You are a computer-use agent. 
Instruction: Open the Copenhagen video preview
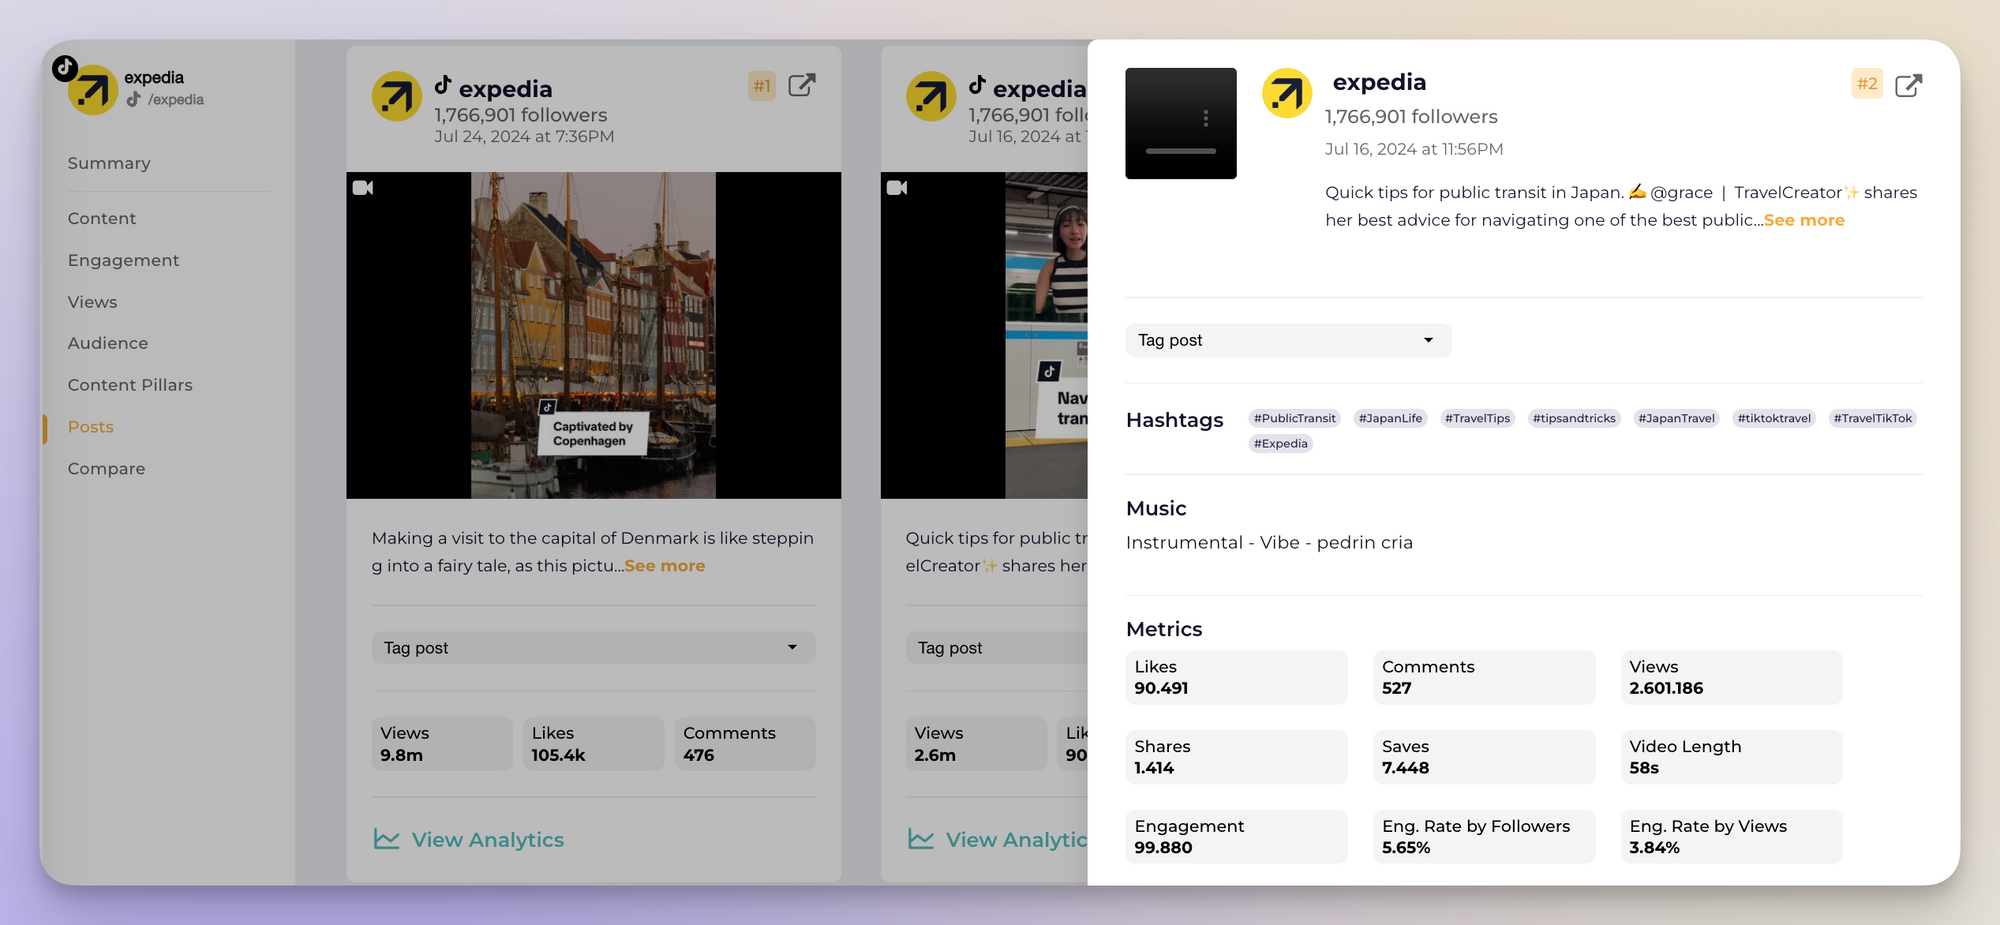(x=593, y=335)
